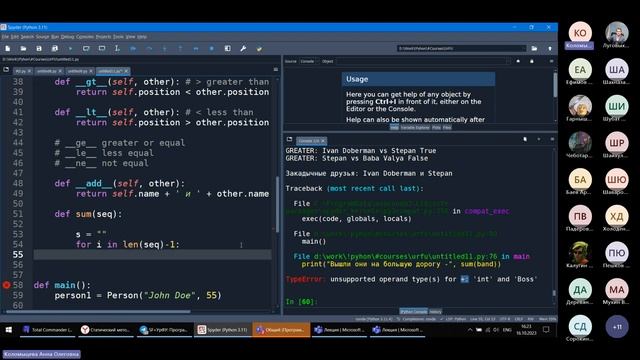
Task: Open console tabs browse icon
Action: 289,140
